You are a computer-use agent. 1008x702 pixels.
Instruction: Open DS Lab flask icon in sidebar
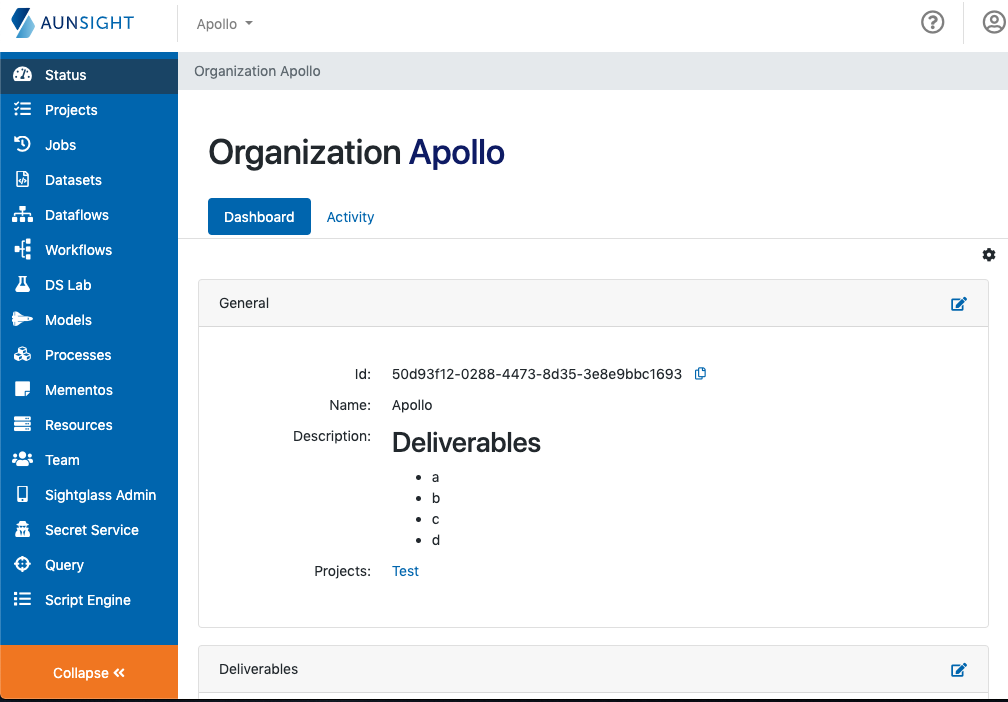coord(22,285)
